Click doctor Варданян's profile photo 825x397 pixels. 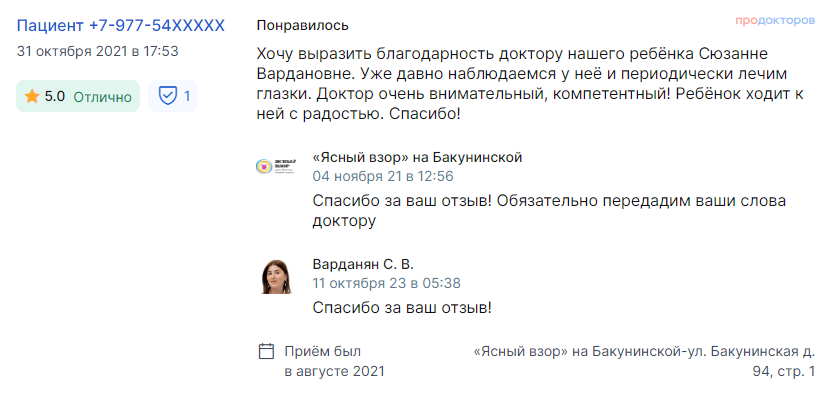(276, 277)
